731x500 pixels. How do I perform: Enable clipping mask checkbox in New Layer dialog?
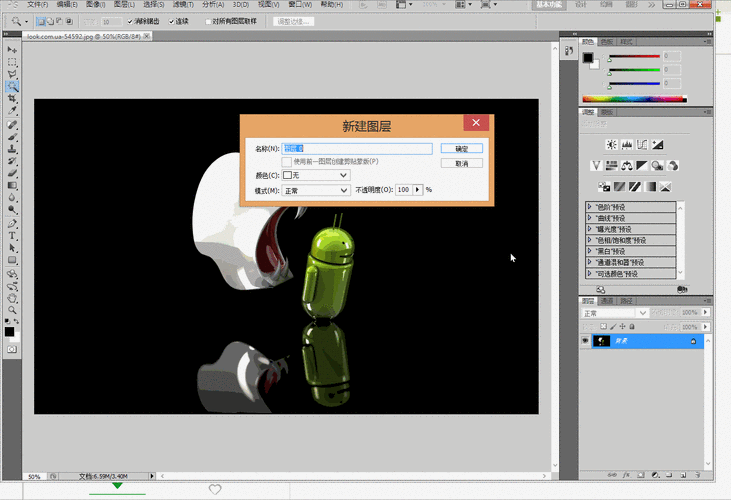click(287, 162)
